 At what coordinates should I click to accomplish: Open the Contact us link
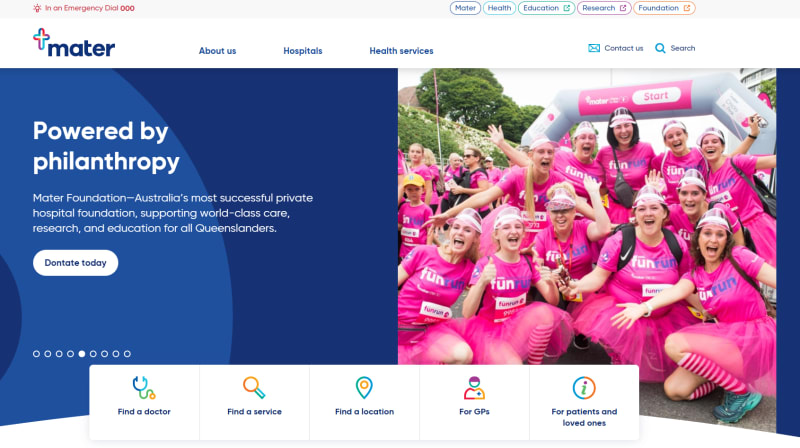coord(623,48)
